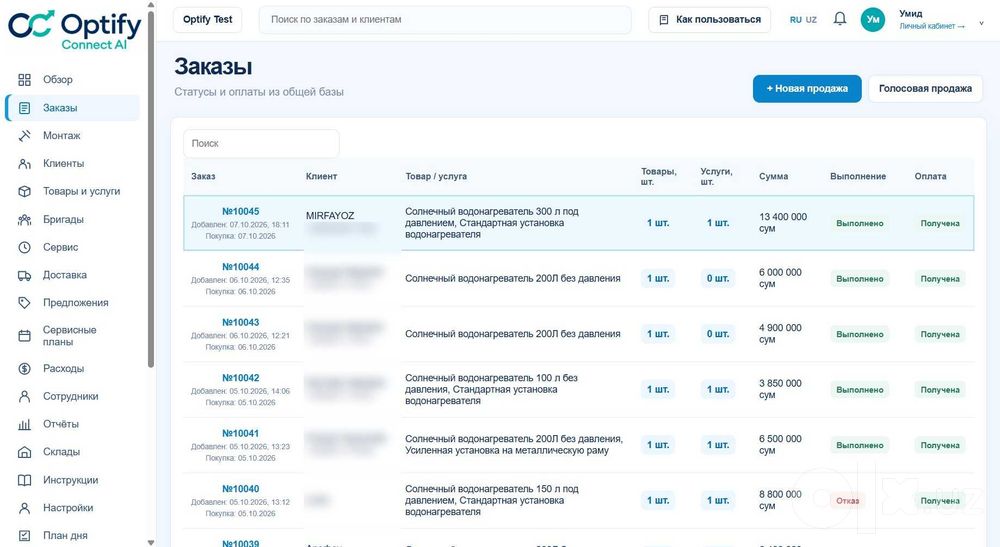Click the Монтаж tools icon
Image resolution: width=1000 pixels, height=547 pixels.
pyautogui.click(x=24, y=136)
